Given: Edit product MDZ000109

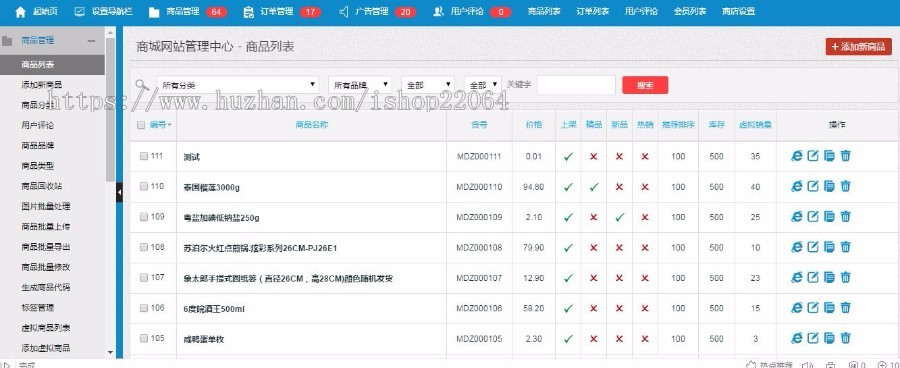Looking at the screenshot, I should tap(813, 216).
